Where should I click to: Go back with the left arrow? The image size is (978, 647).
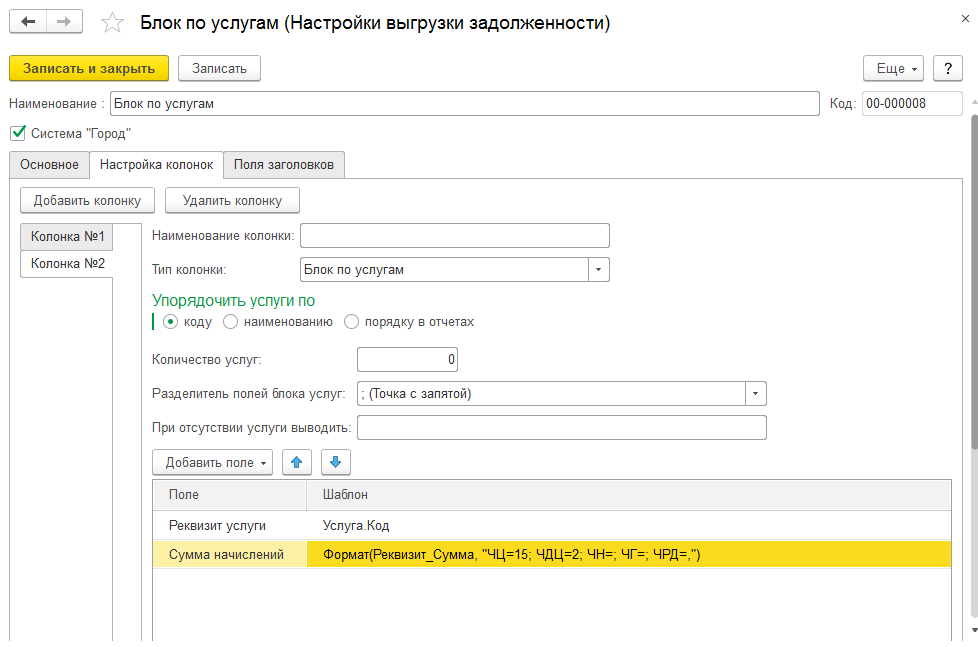pyautogui.click(x=28, y=22)
